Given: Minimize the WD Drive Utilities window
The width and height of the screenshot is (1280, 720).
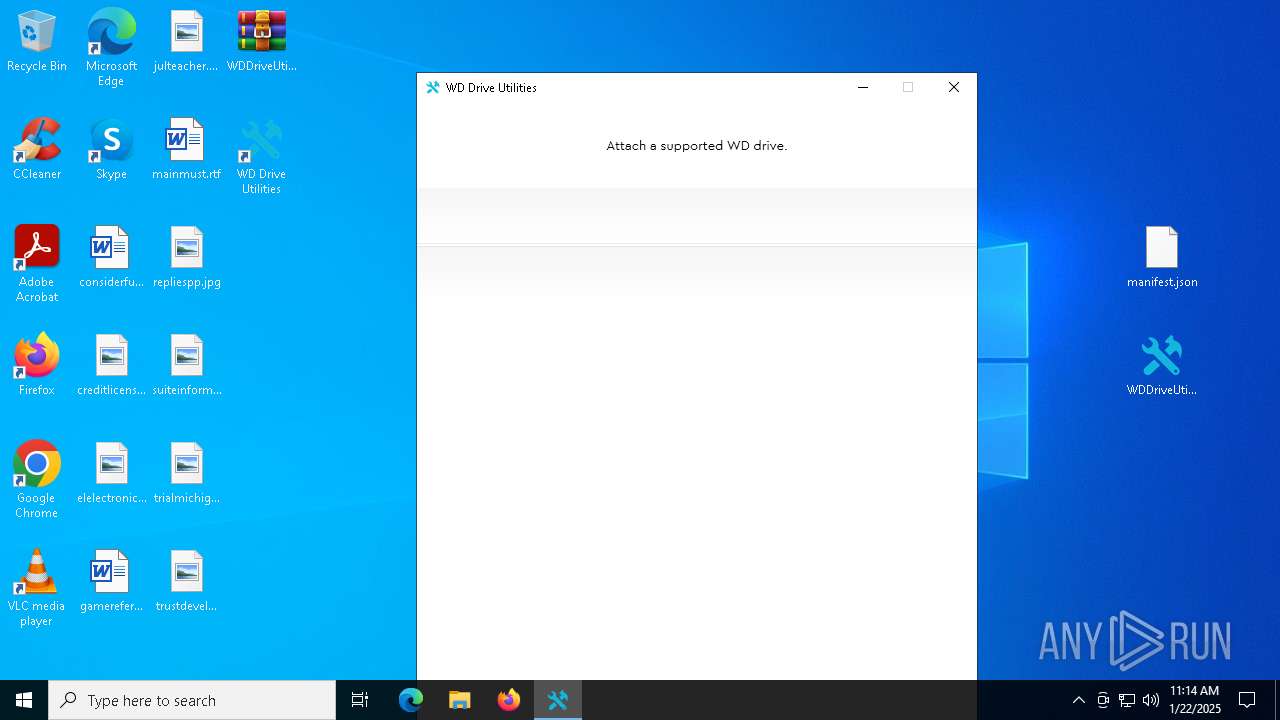Looking at the screenshot, I should (863, 88).
